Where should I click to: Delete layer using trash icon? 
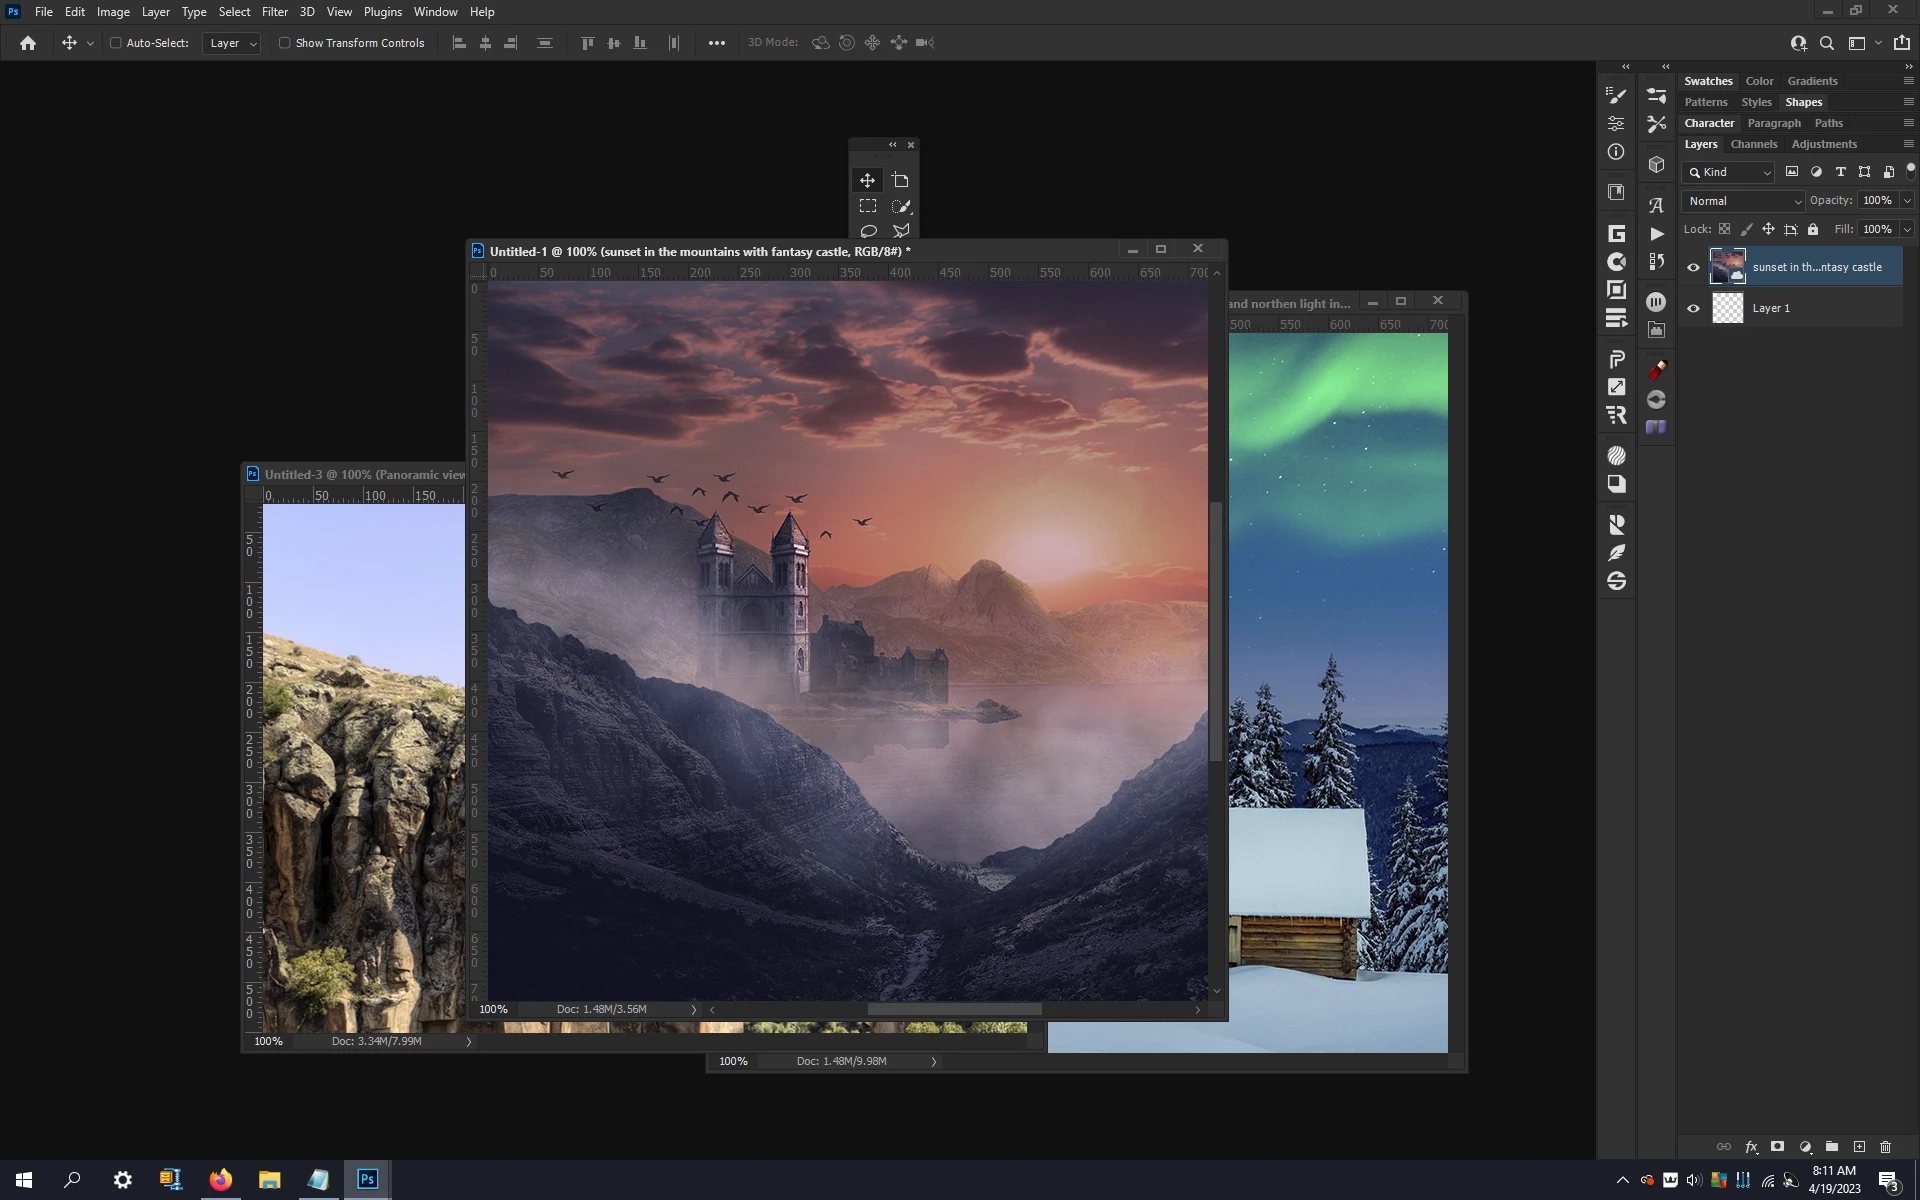click(1886, 1147)
